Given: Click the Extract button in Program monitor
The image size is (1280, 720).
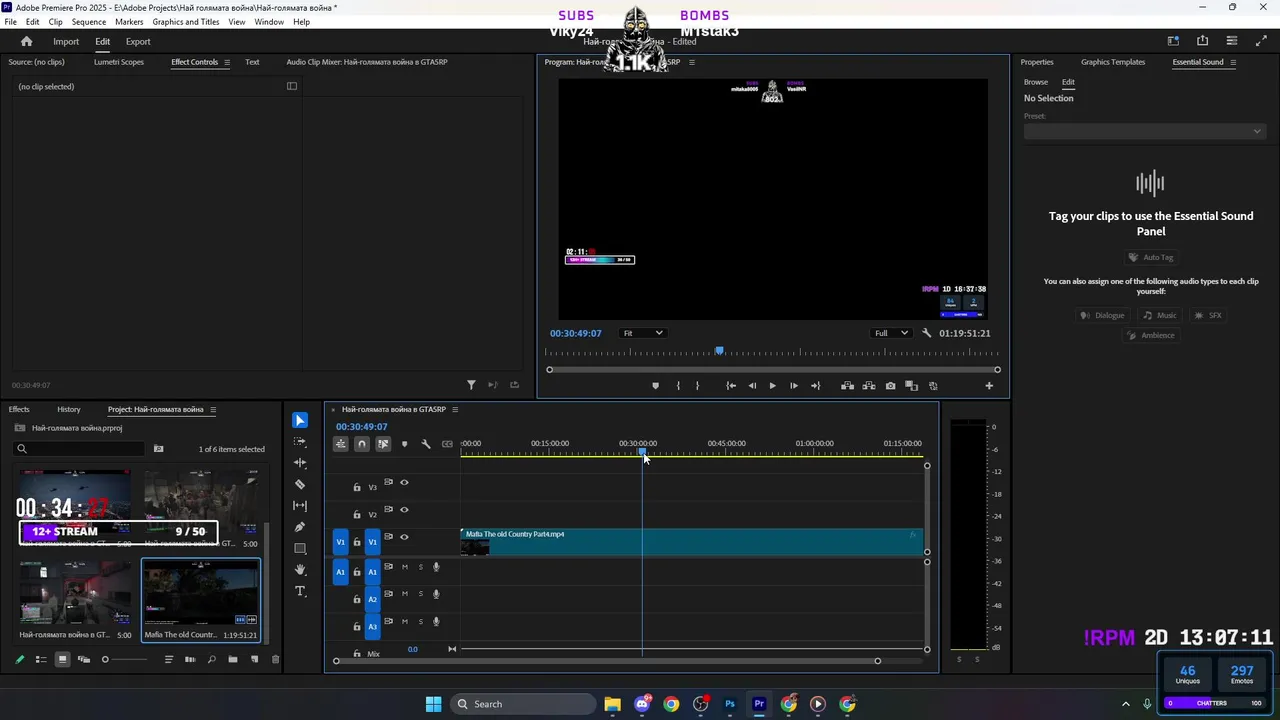Looking at the screenshot, I should (x=868, y=386).
